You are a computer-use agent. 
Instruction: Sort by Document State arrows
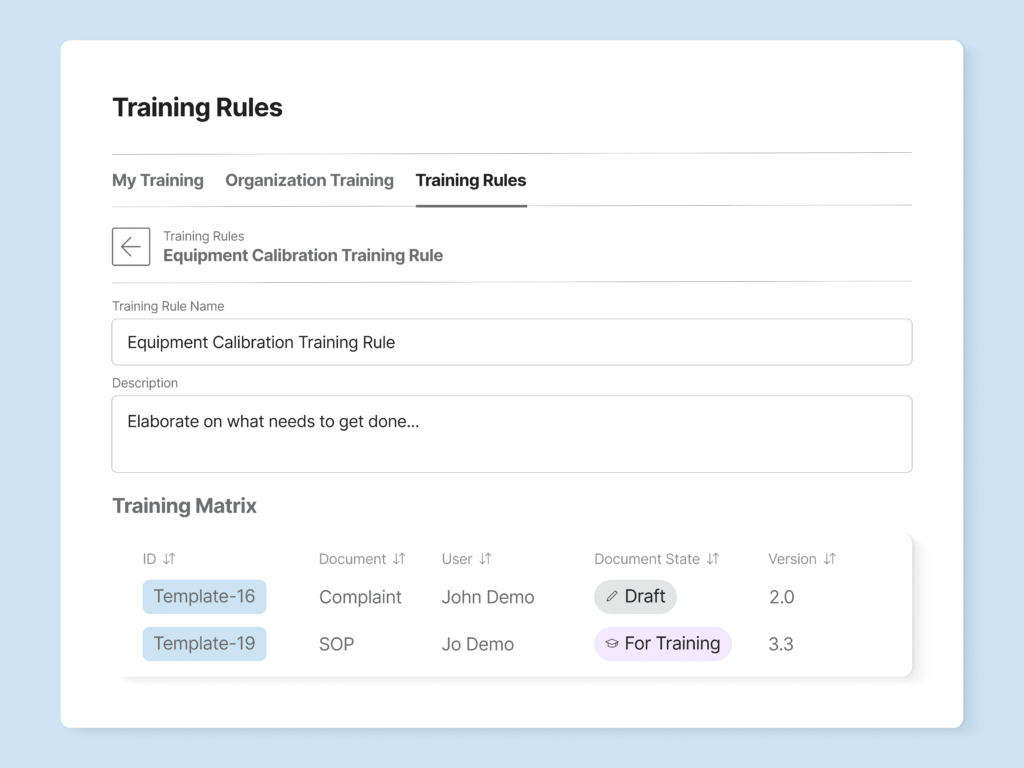tap(713, 559)
